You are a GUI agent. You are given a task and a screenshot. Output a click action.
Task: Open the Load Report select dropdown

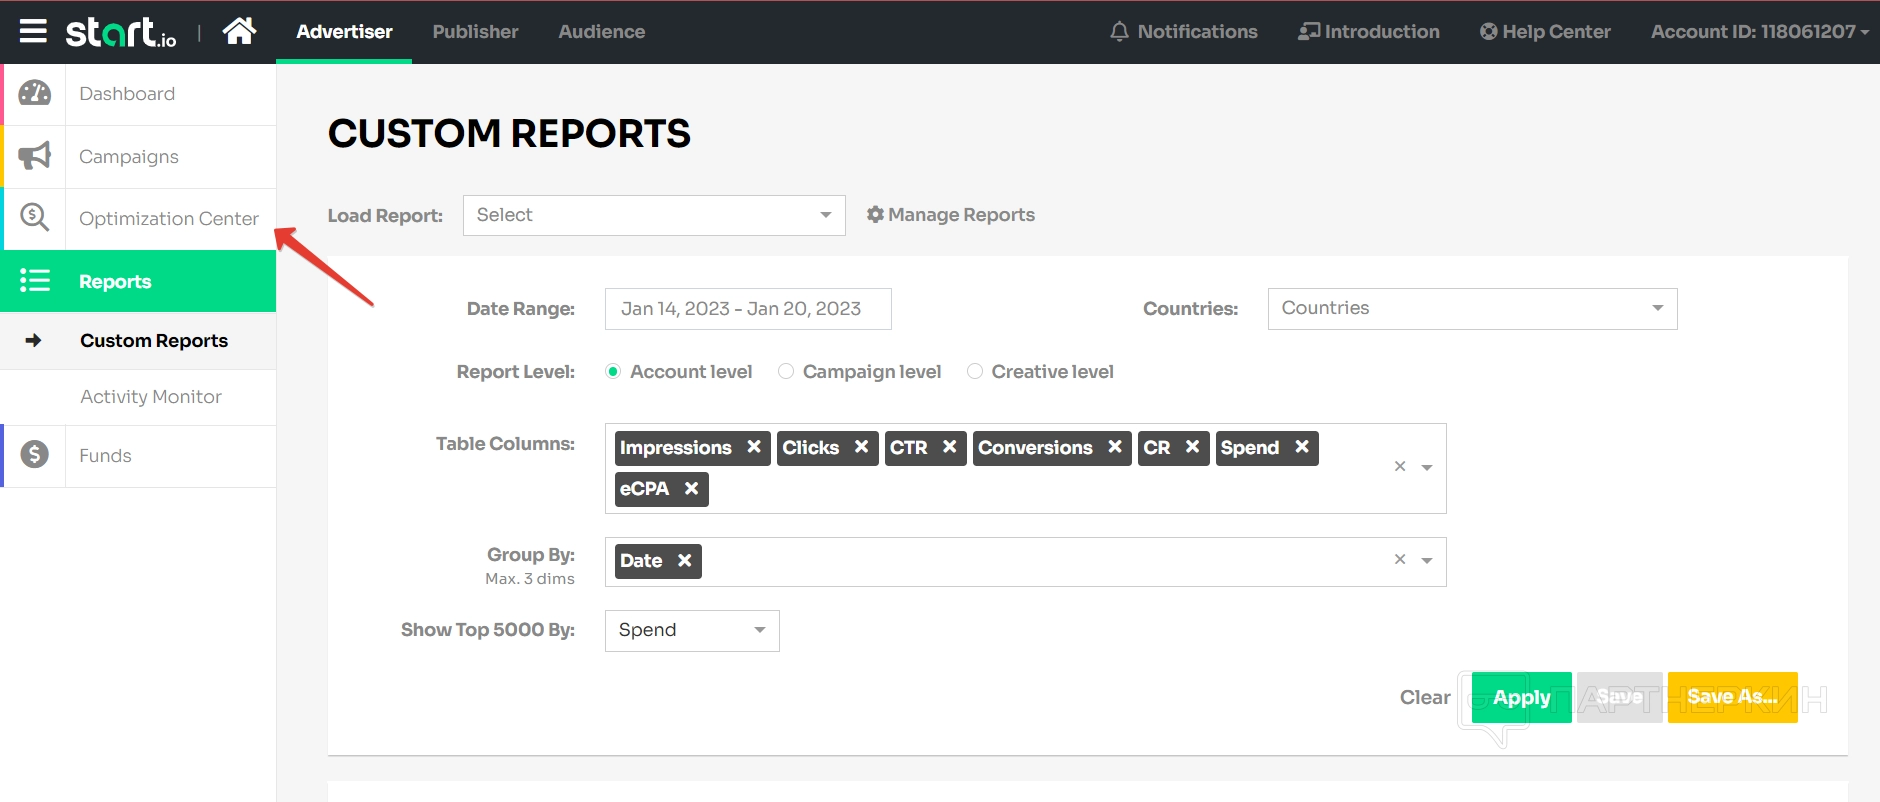pos(654,216)
